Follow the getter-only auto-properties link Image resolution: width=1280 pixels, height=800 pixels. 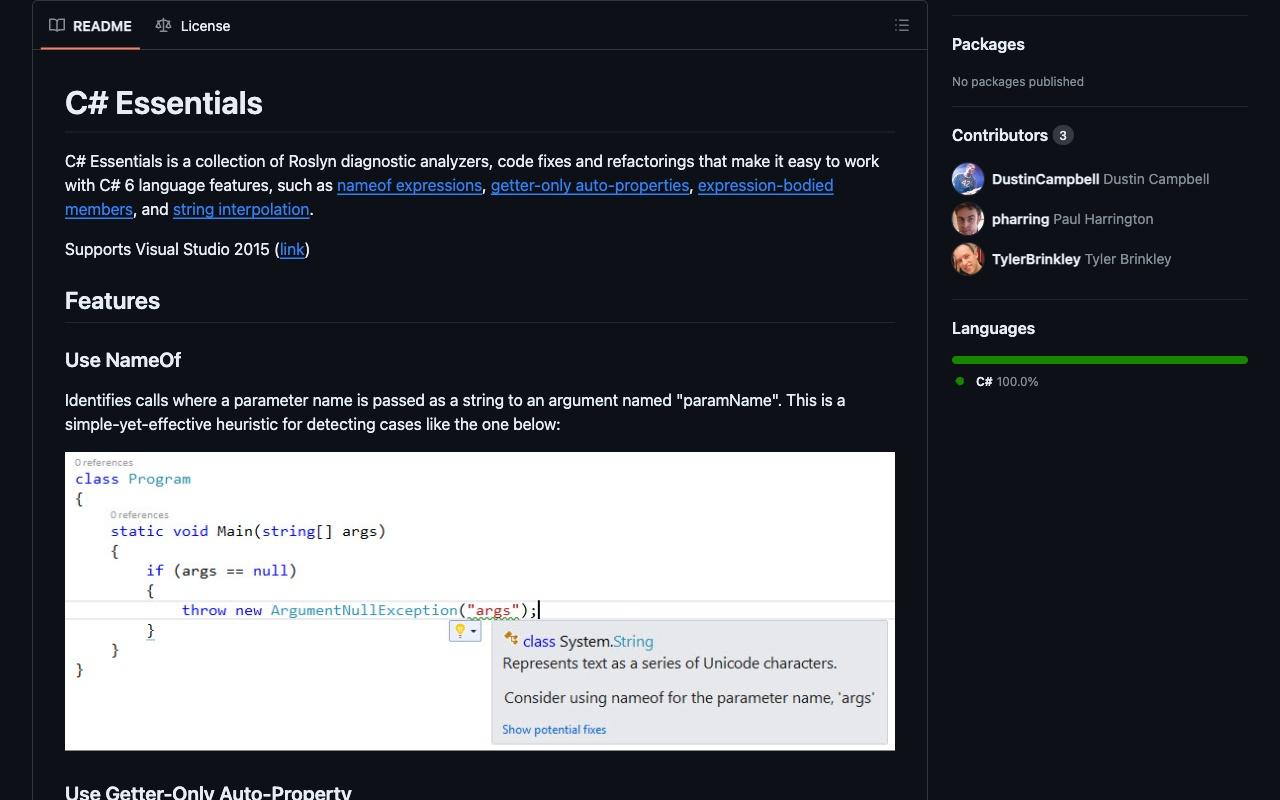590,185
